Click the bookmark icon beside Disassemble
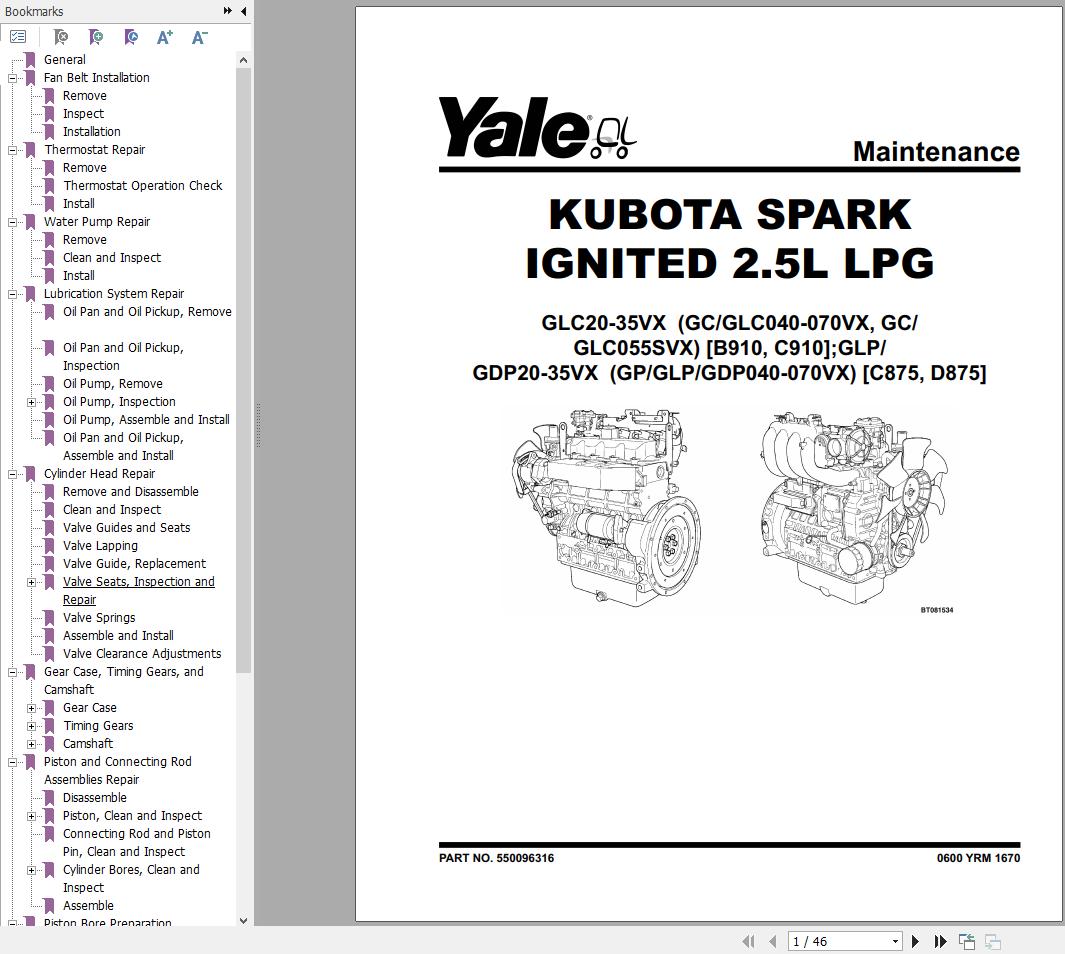Viewport: 1065px width, 954px height. (x=49, y=798)
